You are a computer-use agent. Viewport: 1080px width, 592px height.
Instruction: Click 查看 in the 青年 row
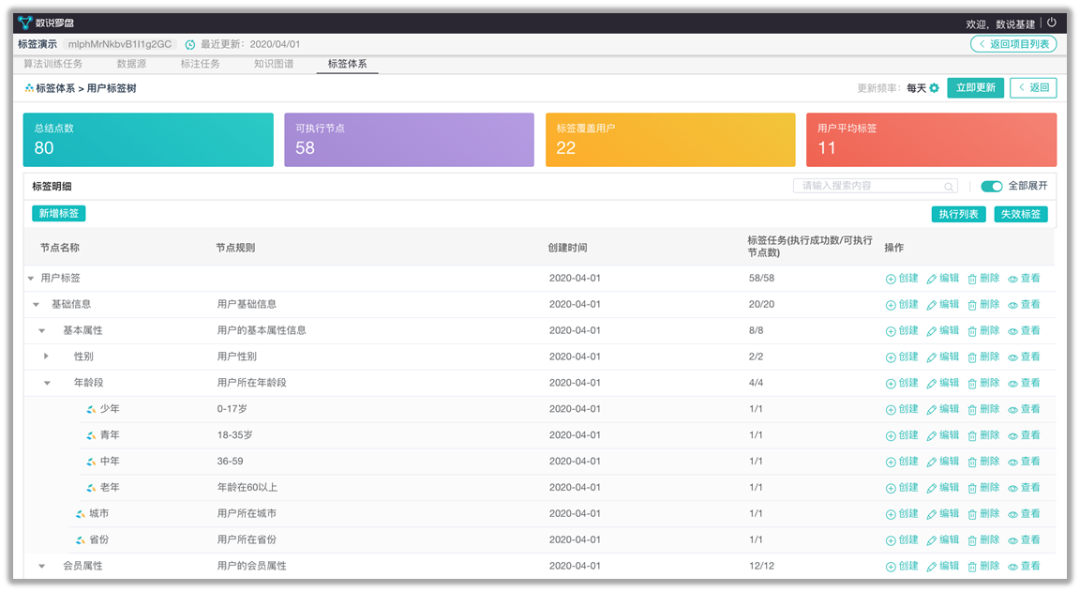[1024, 436]
